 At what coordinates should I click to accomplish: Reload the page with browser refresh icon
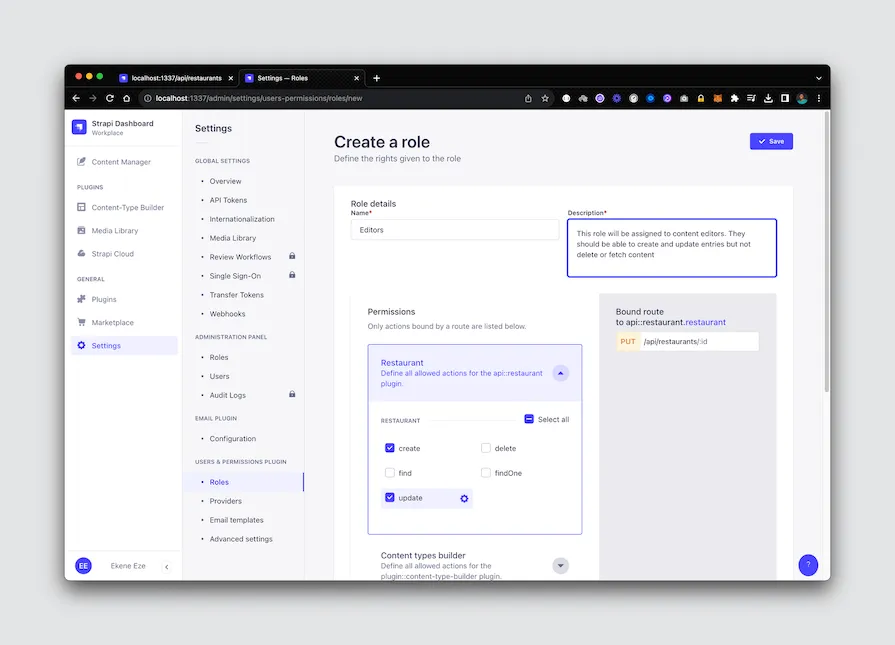109,98
